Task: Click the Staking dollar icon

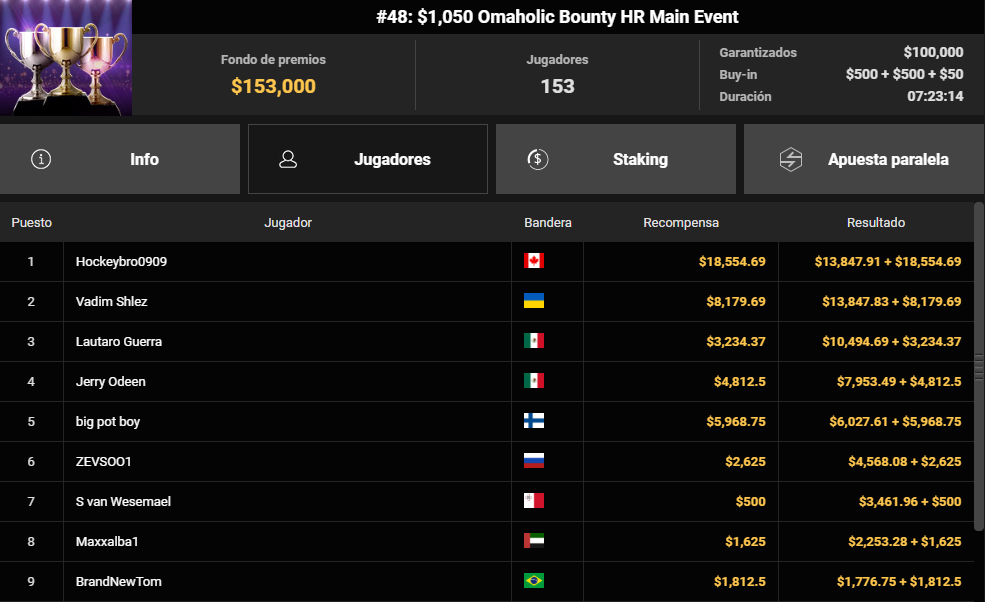Action: tap(537, 159)
